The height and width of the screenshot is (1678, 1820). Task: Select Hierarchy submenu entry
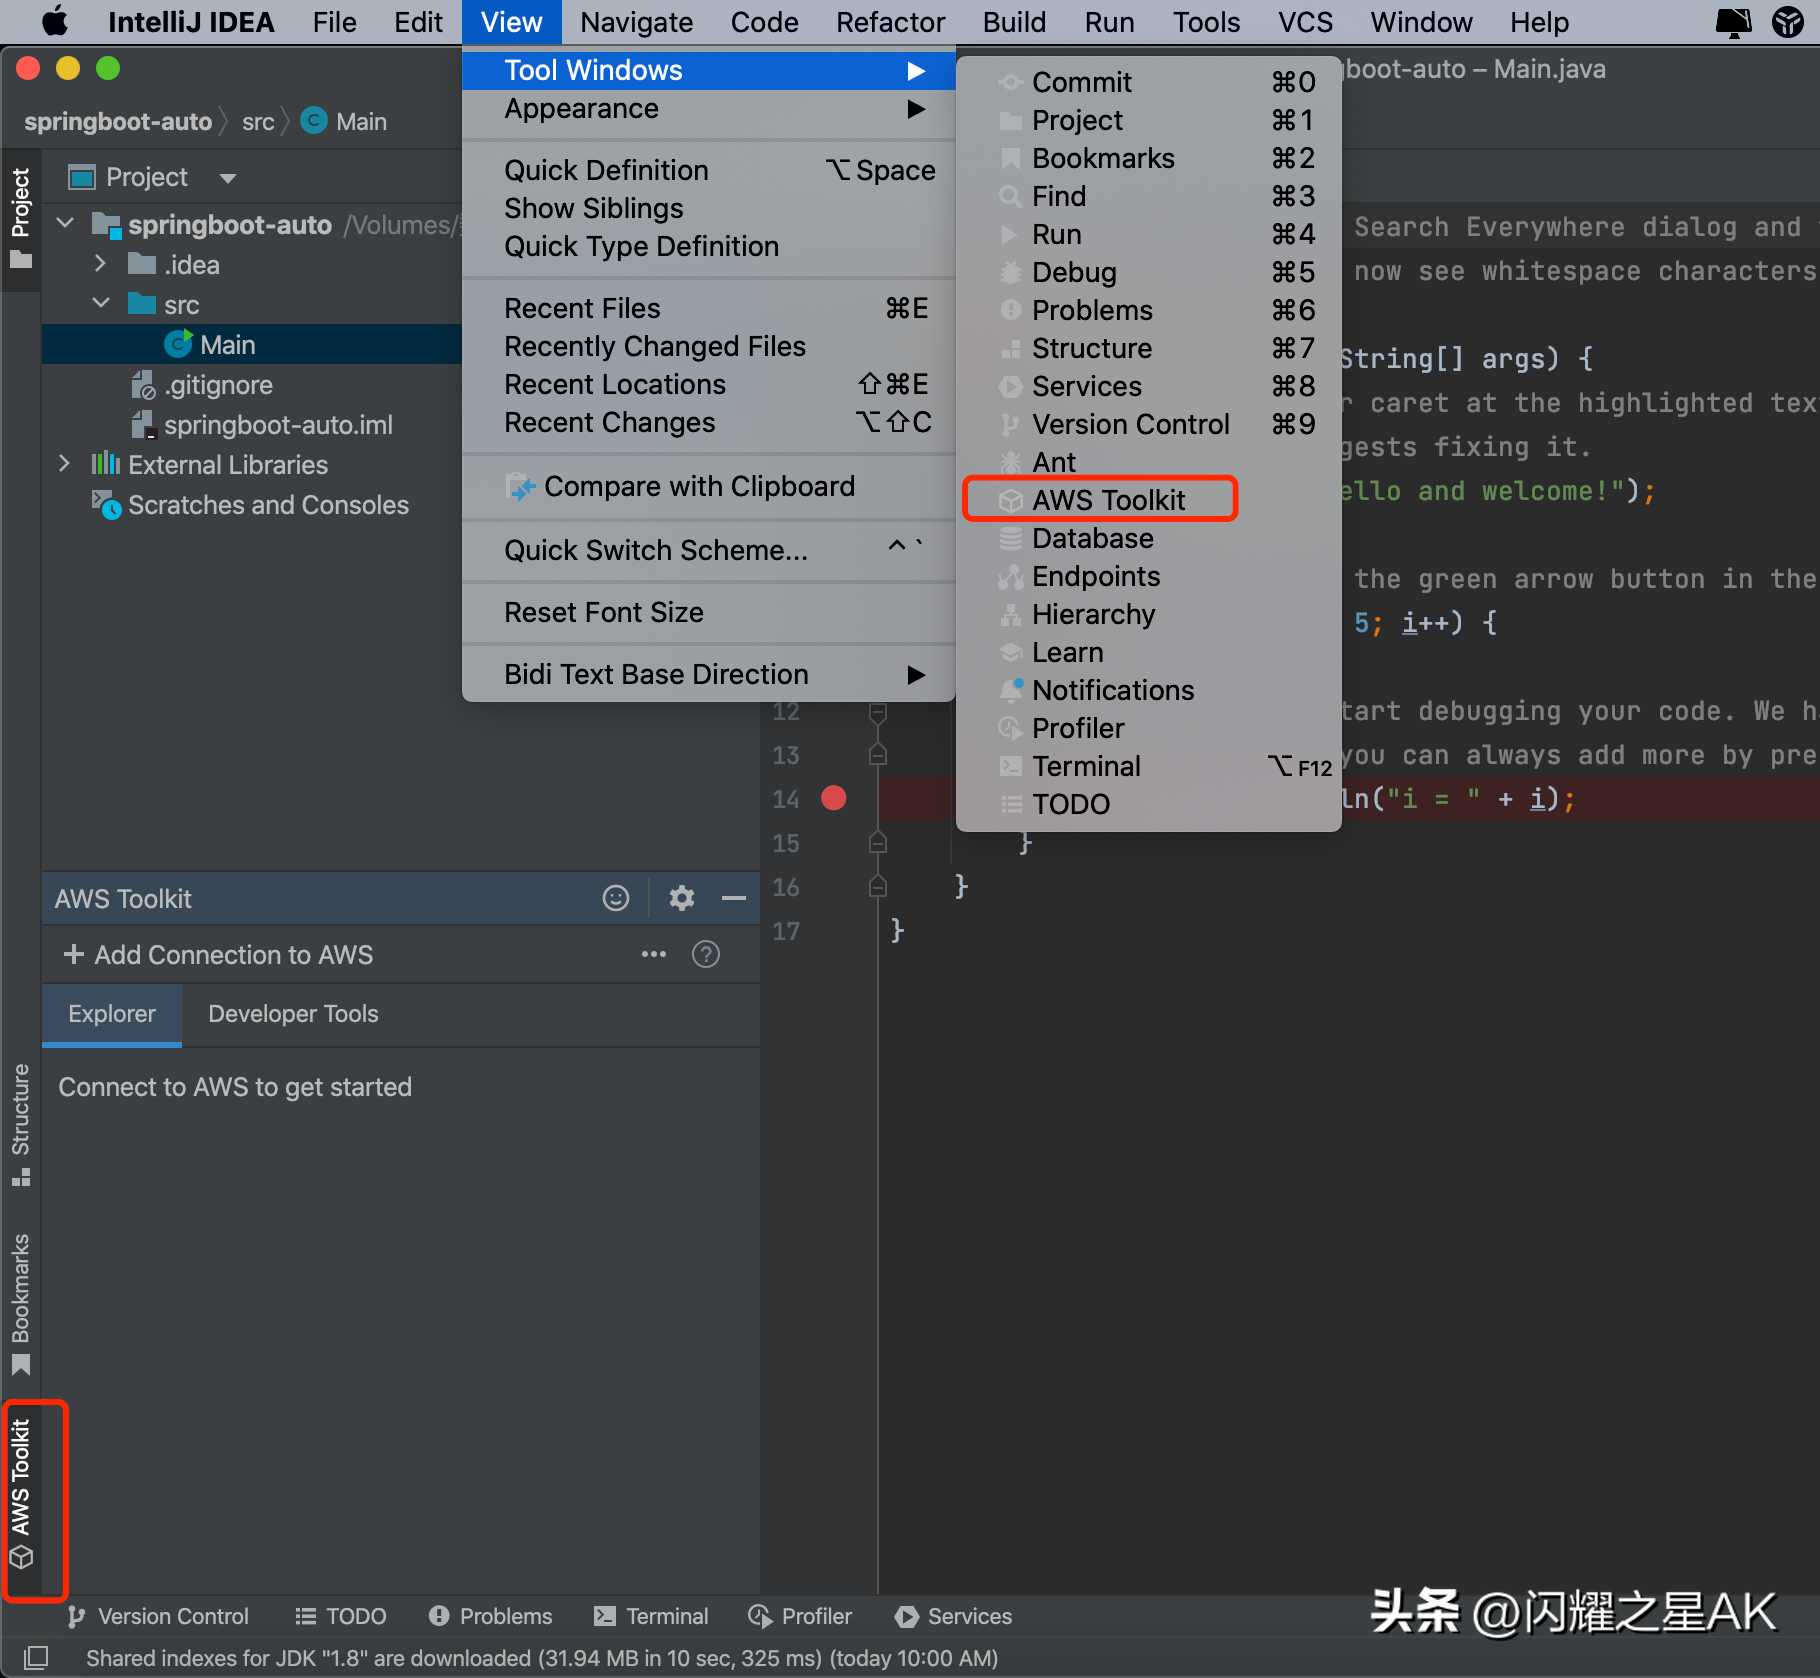[1148, 614]
